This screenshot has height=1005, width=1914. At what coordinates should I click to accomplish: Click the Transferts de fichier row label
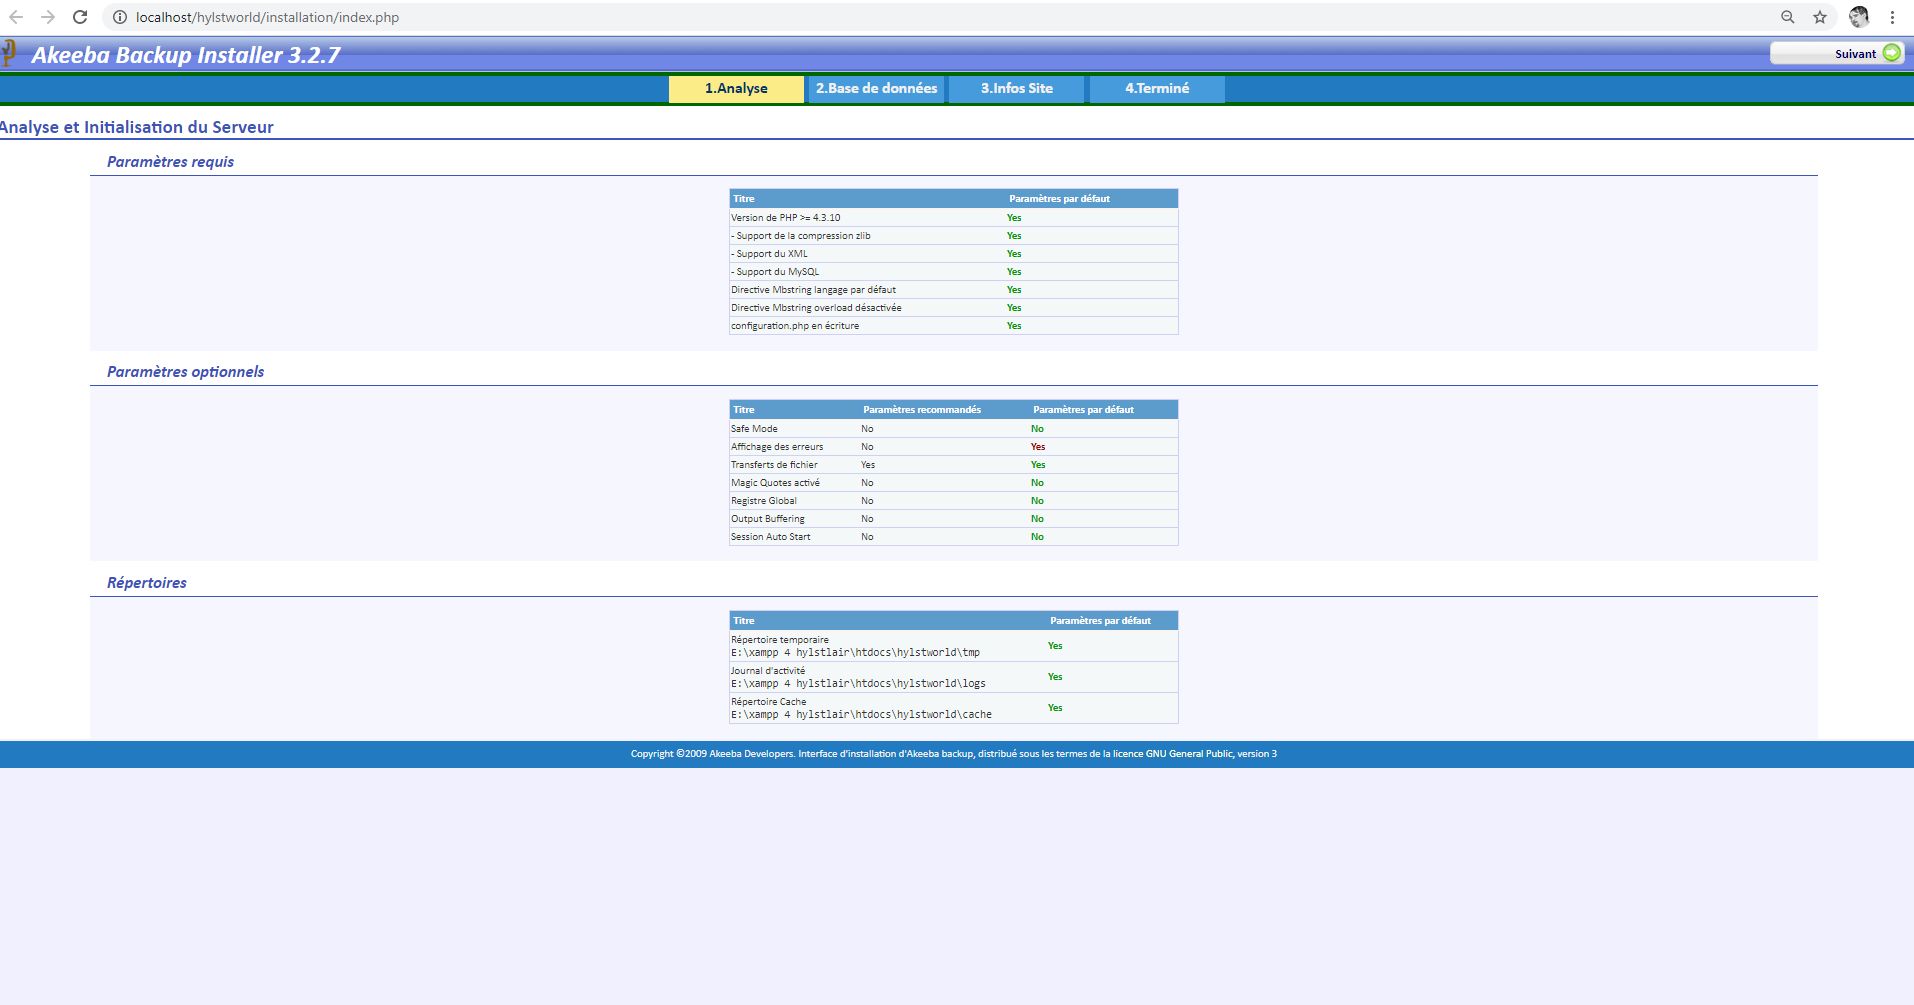(x=774, y=465)
